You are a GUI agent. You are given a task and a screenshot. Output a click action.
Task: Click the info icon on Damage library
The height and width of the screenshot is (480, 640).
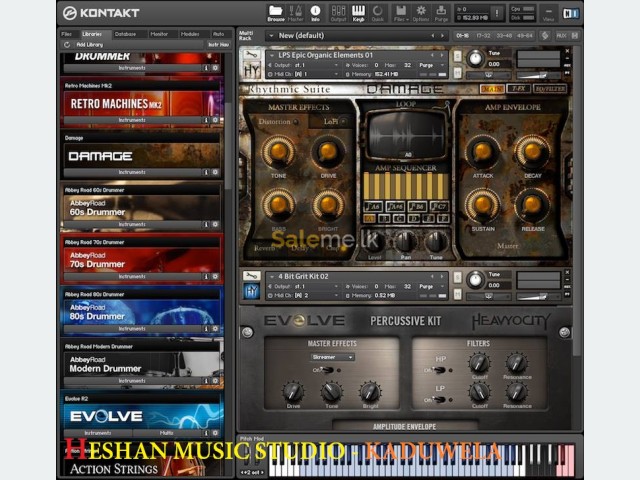[206, 172]
